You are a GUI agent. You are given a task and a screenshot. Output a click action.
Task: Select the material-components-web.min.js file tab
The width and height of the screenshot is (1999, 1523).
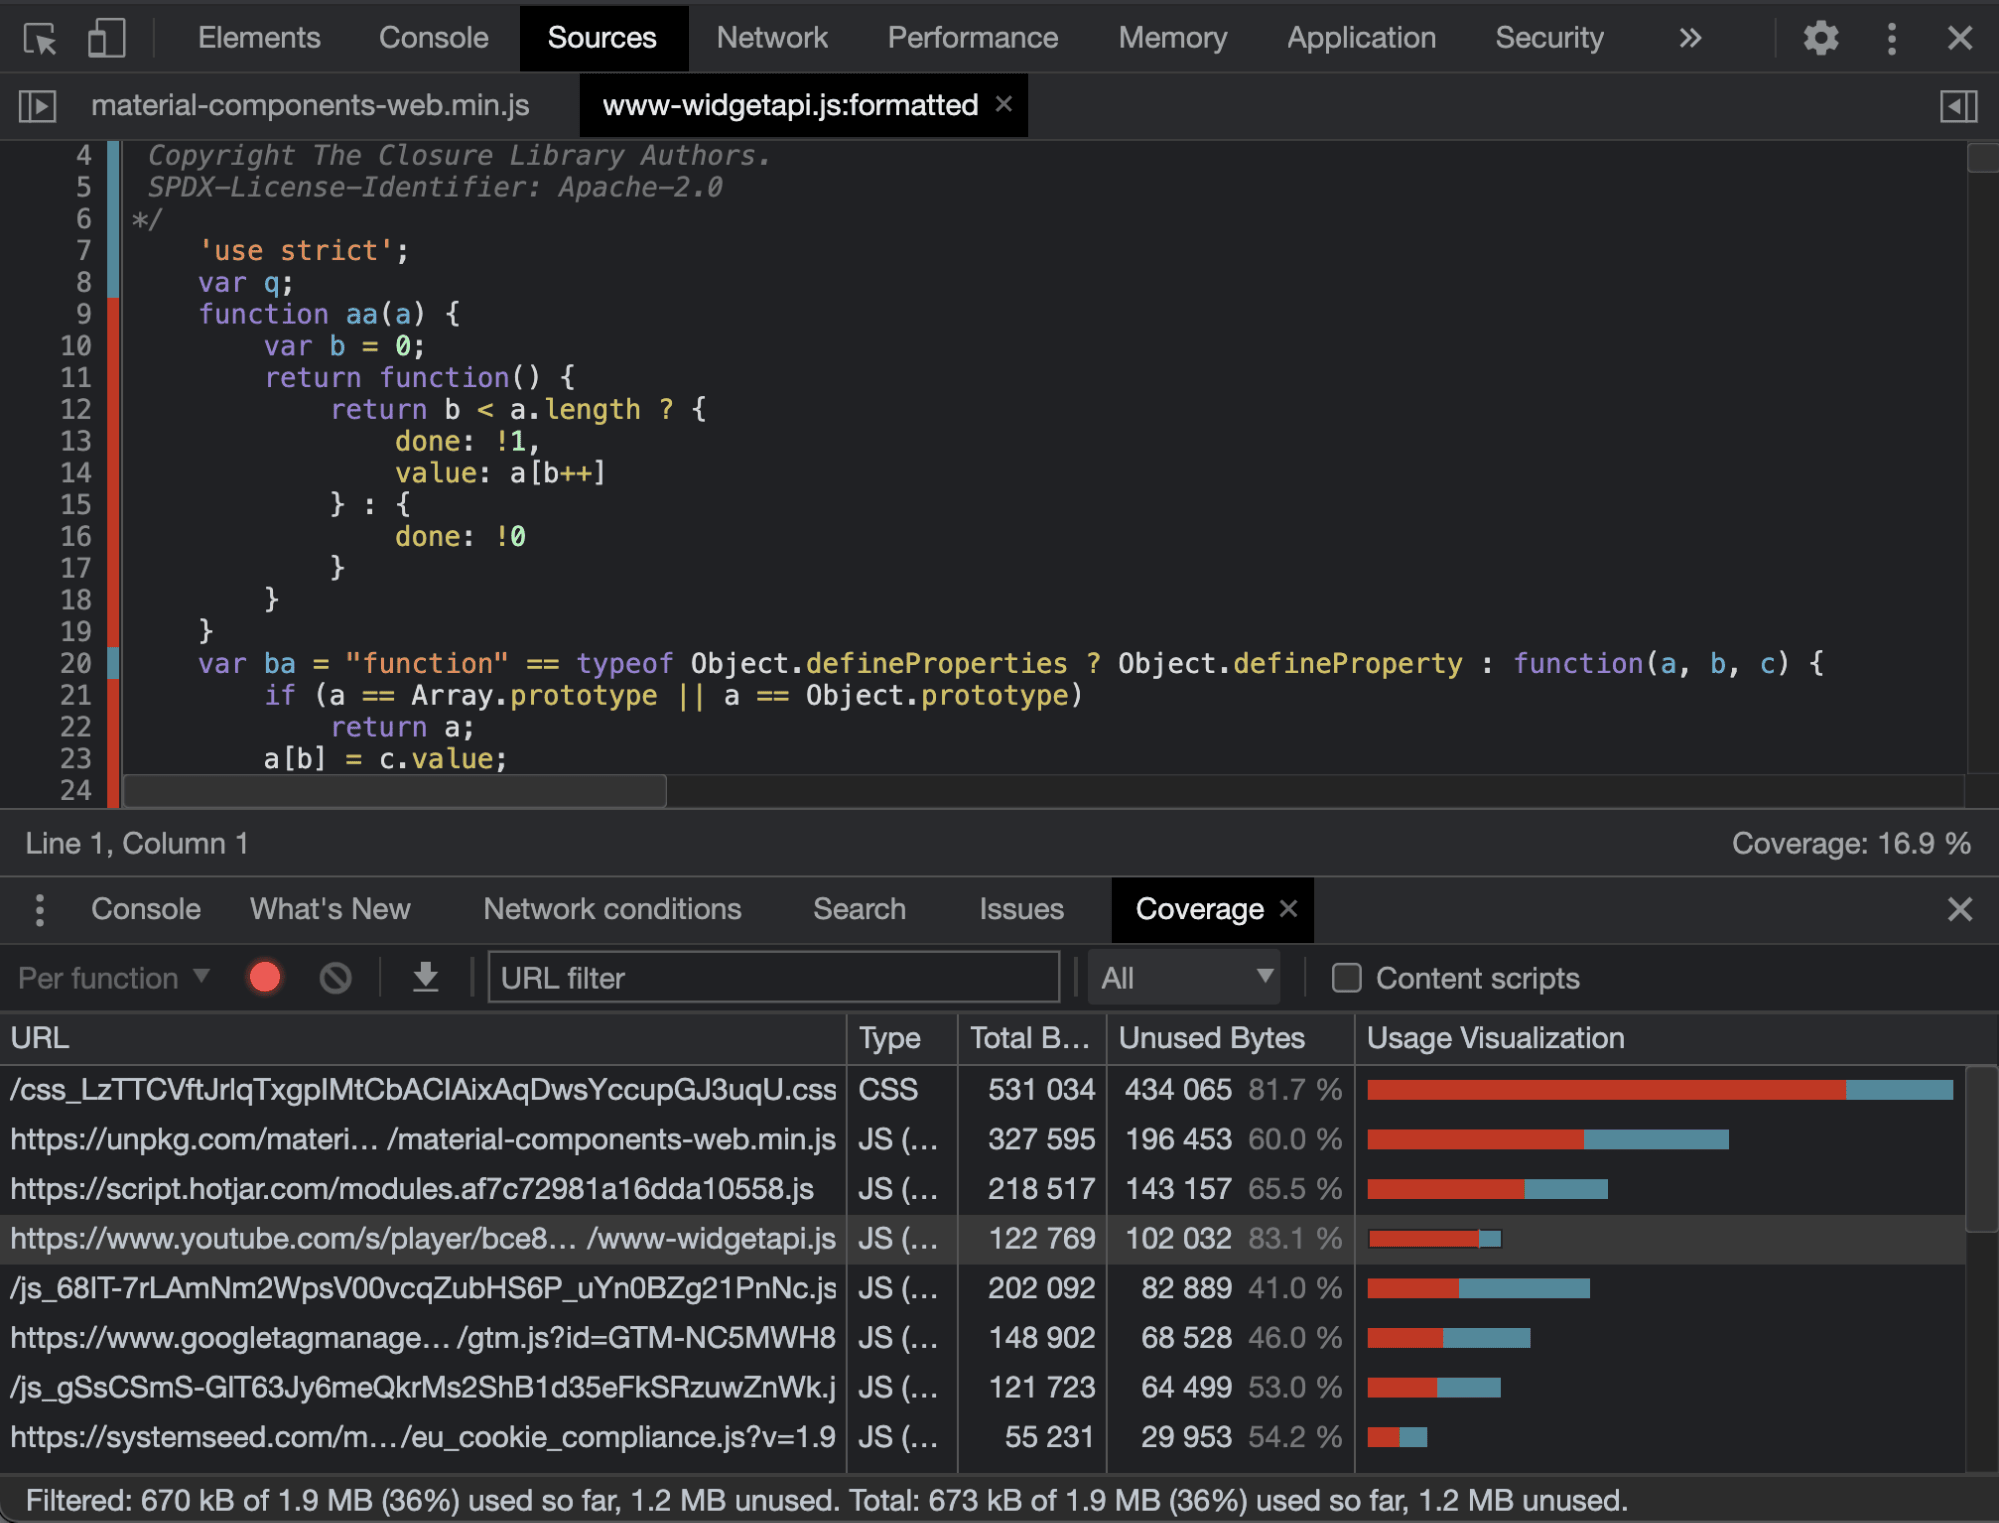[x=310, y=106]
